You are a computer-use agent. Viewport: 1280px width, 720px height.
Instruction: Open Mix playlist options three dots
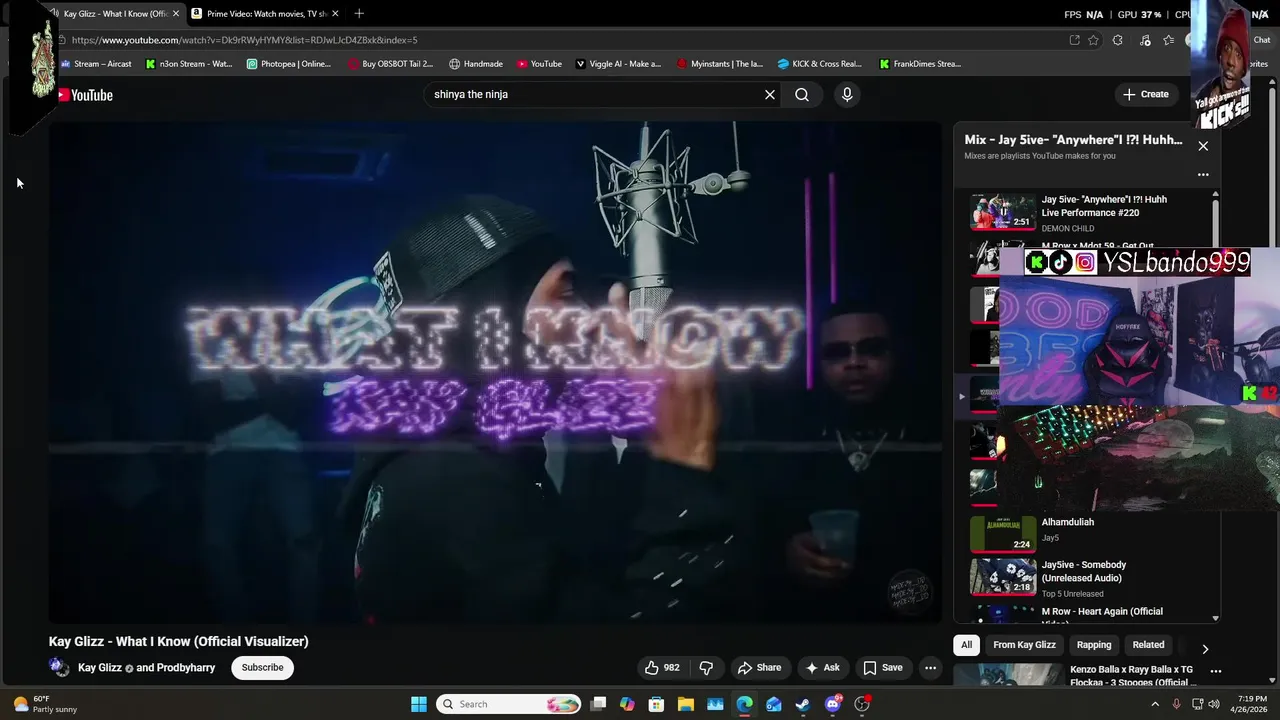[1203, 174]
